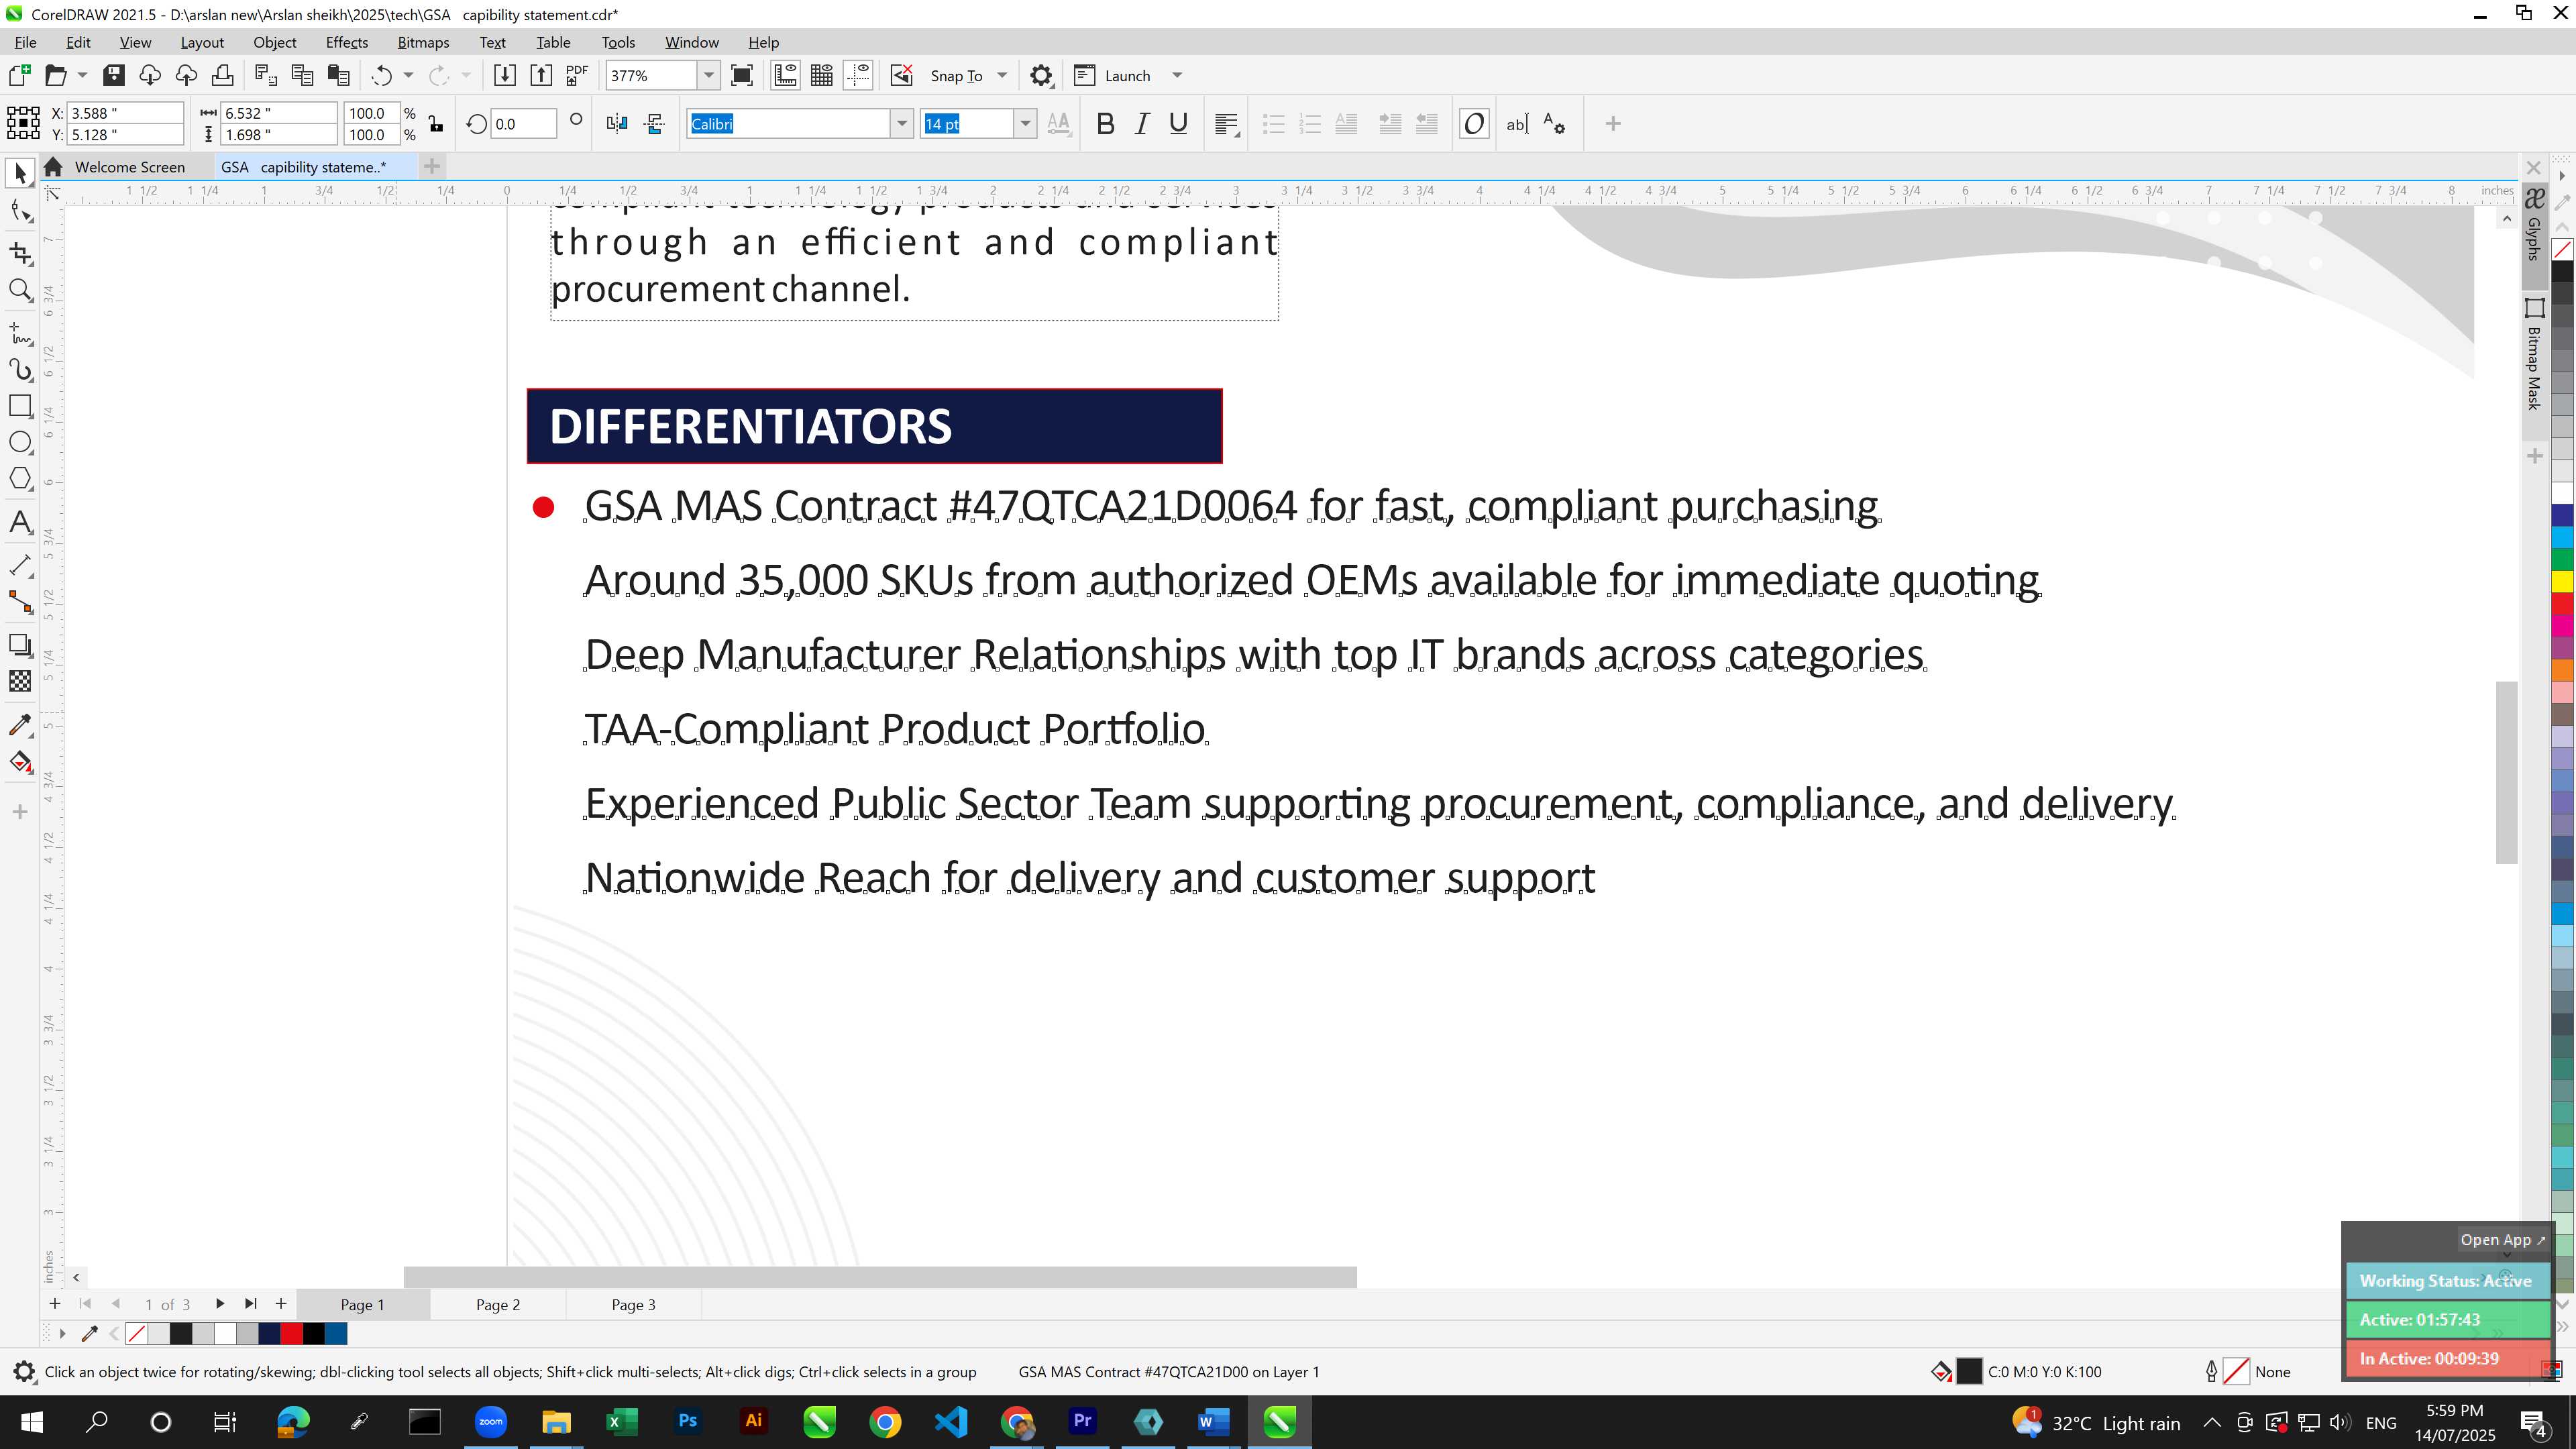
Task: Select the Parallel Dimension tool
Action: coord(20,565)
